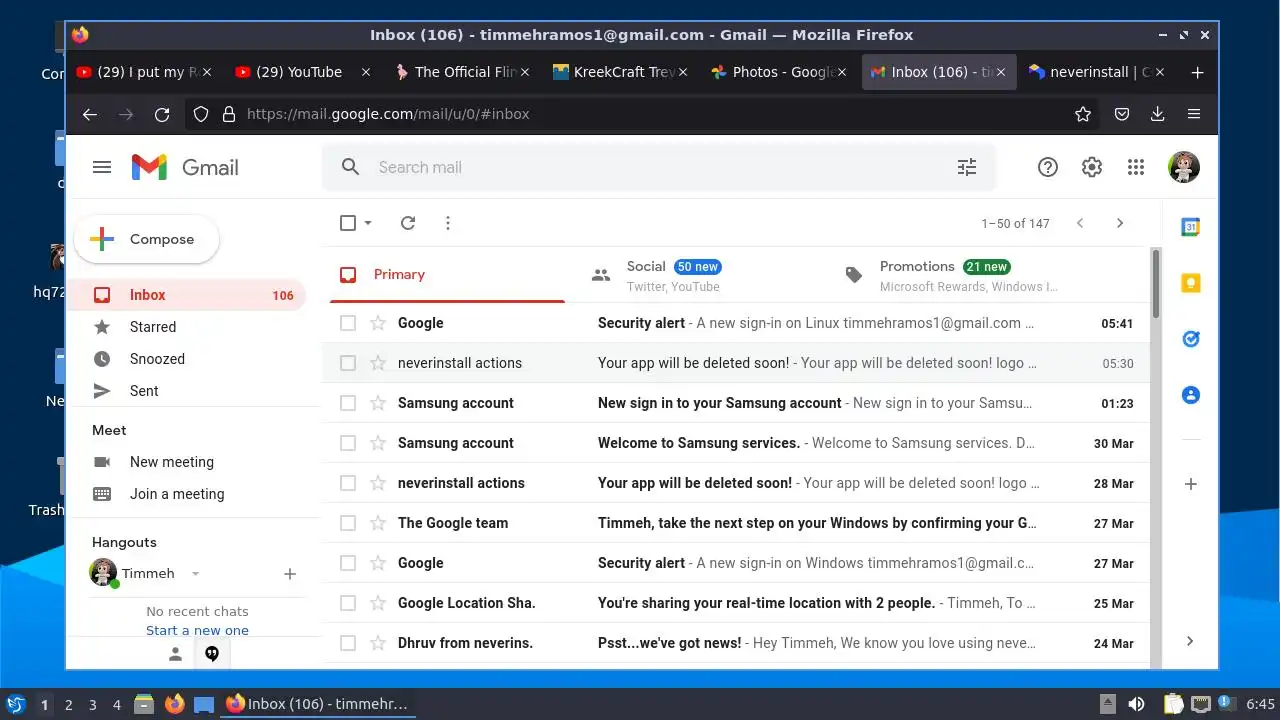Viewport: 1280px width, 720px height.
Task: Click the mail list vertical scrollbar
Action: (1156, 284)
